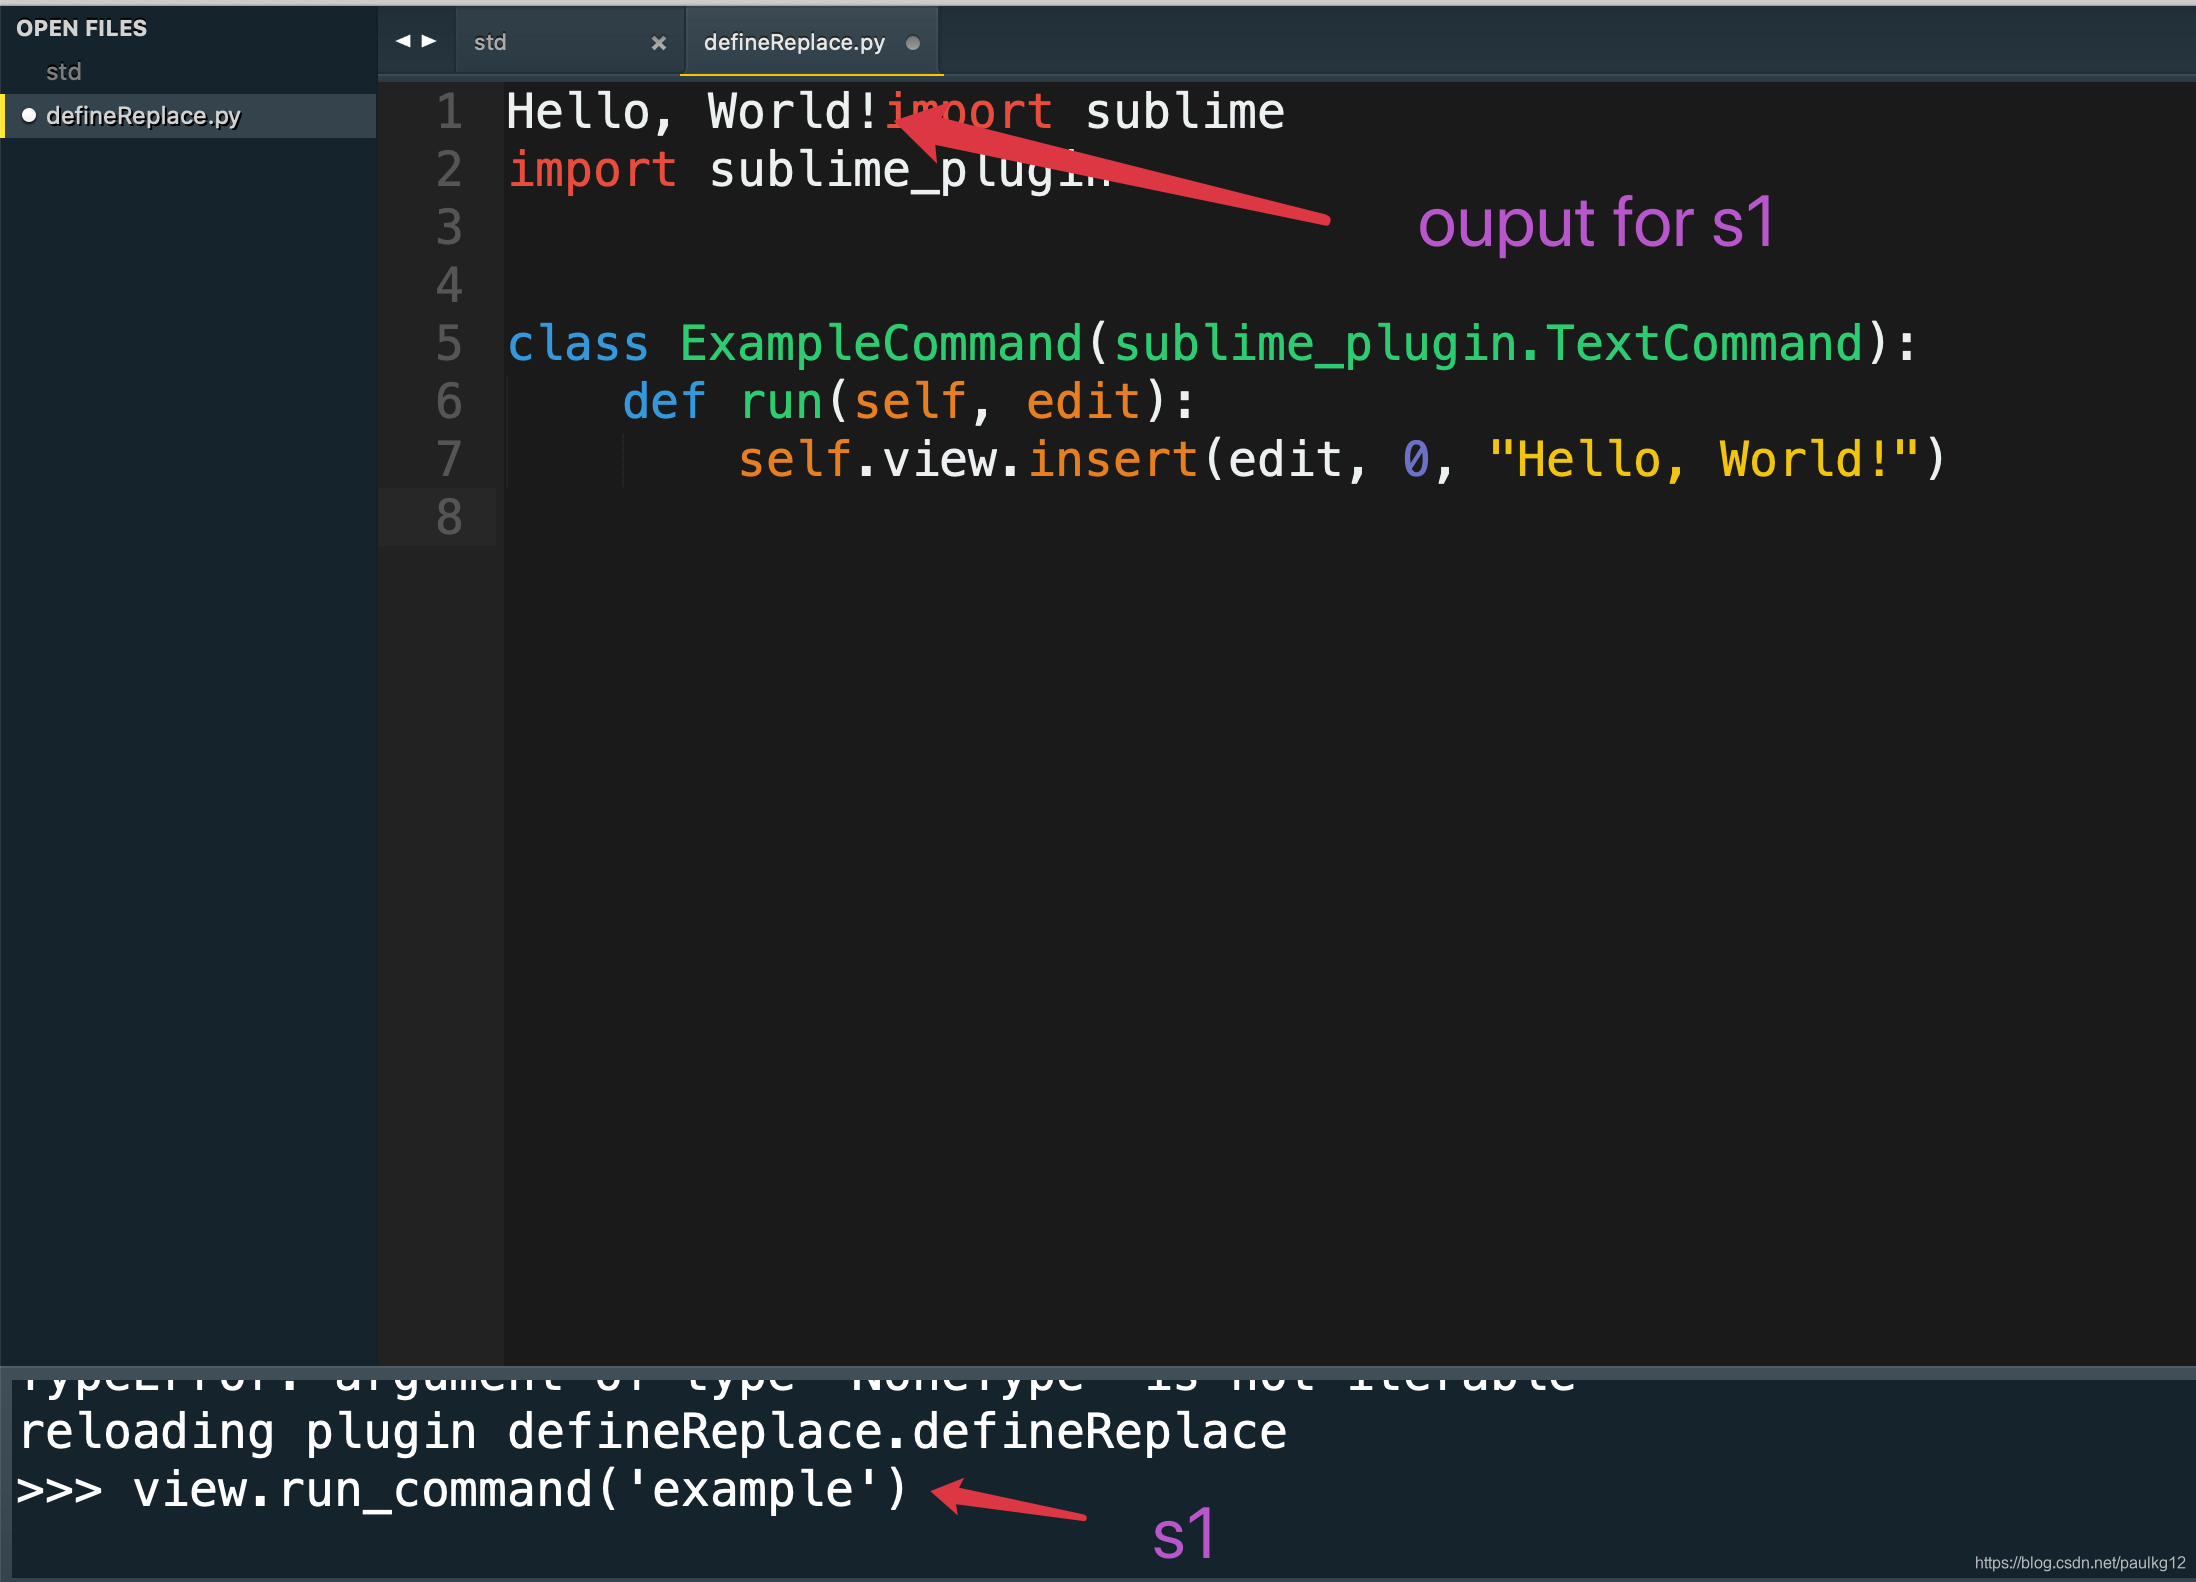The width and height of the screenshot is (2196, 1582).
Task: Click line number 2 in gutter
Action: pyautogui.click(x=449, y=169)
